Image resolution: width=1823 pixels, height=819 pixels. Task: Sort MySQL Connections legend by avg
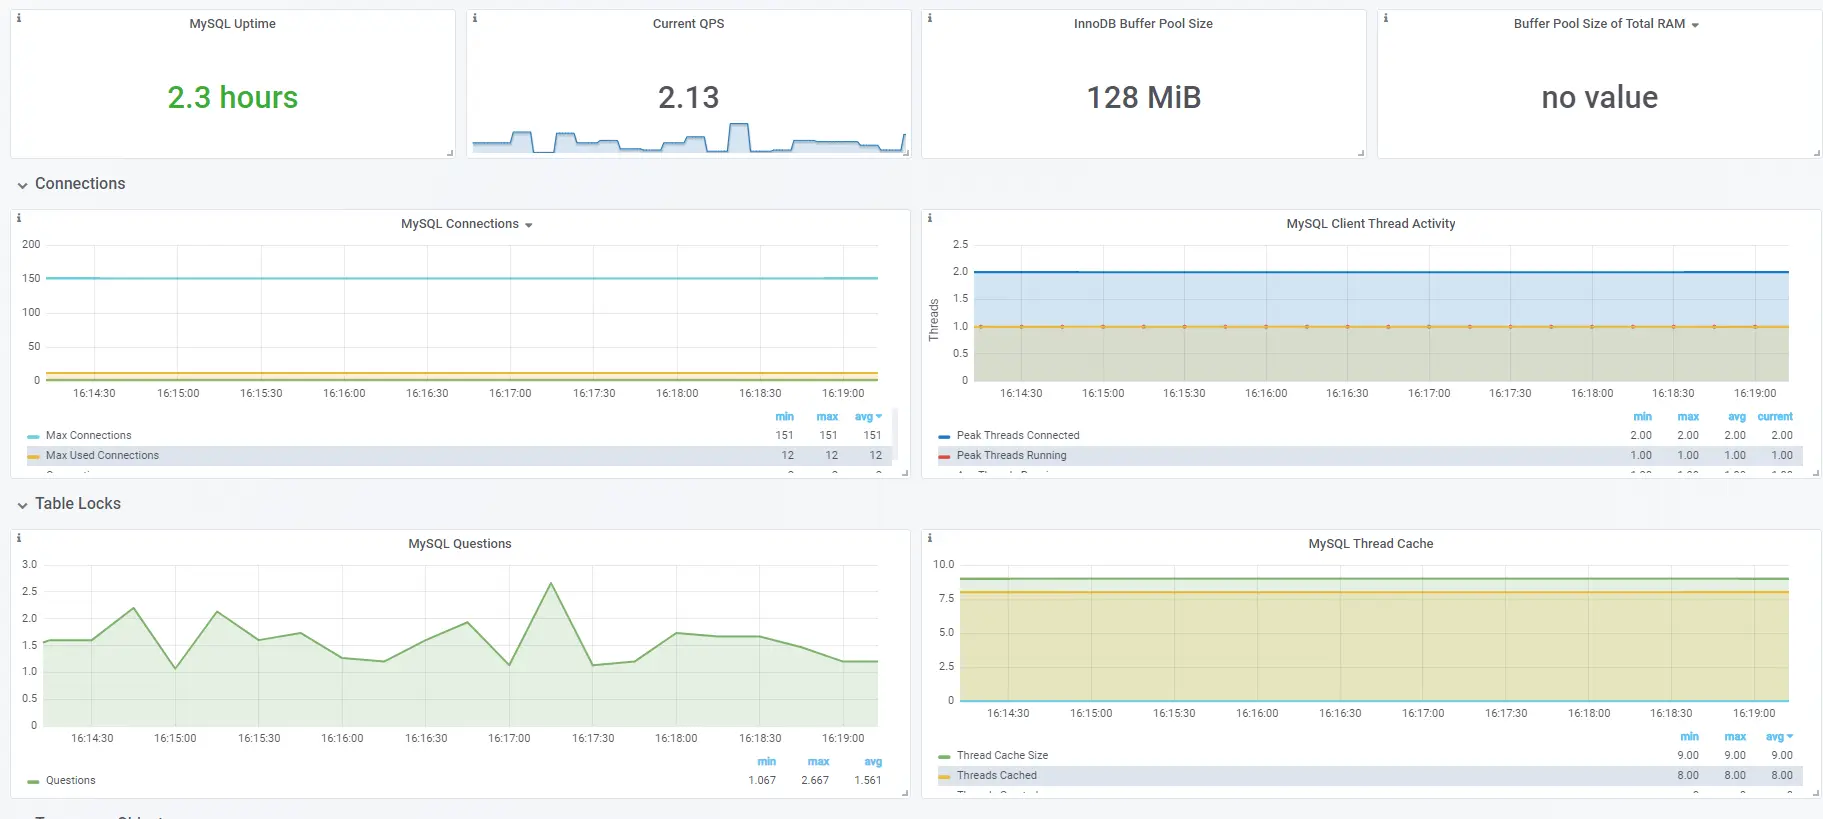point(868,417)
